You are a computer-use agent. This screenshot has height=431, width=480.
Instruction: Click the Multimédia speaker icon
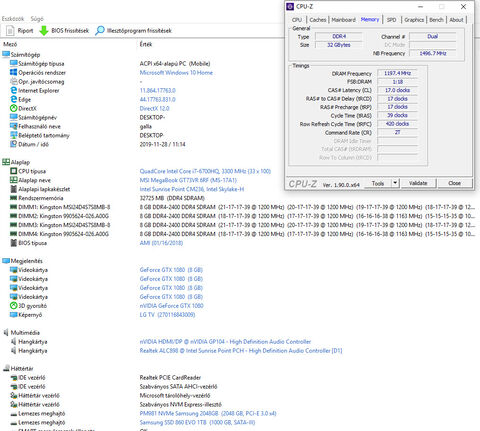(6, 332)
